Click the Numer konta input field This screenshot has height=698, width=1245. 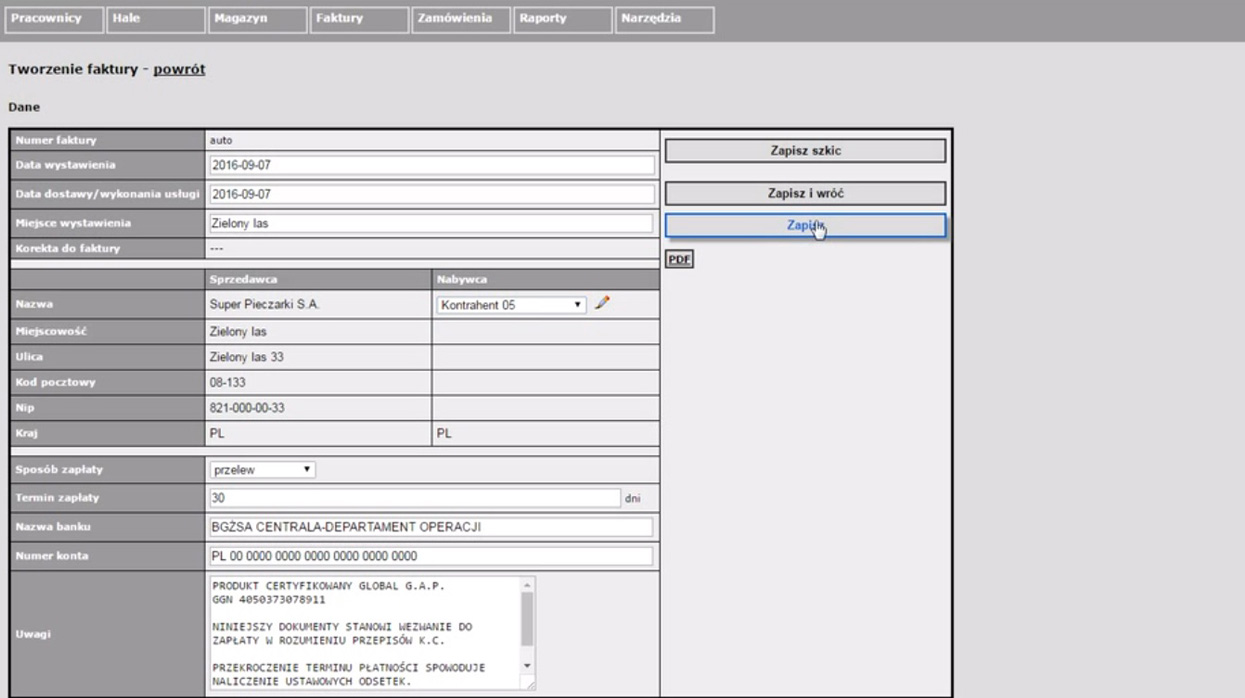tap(430, 556)
